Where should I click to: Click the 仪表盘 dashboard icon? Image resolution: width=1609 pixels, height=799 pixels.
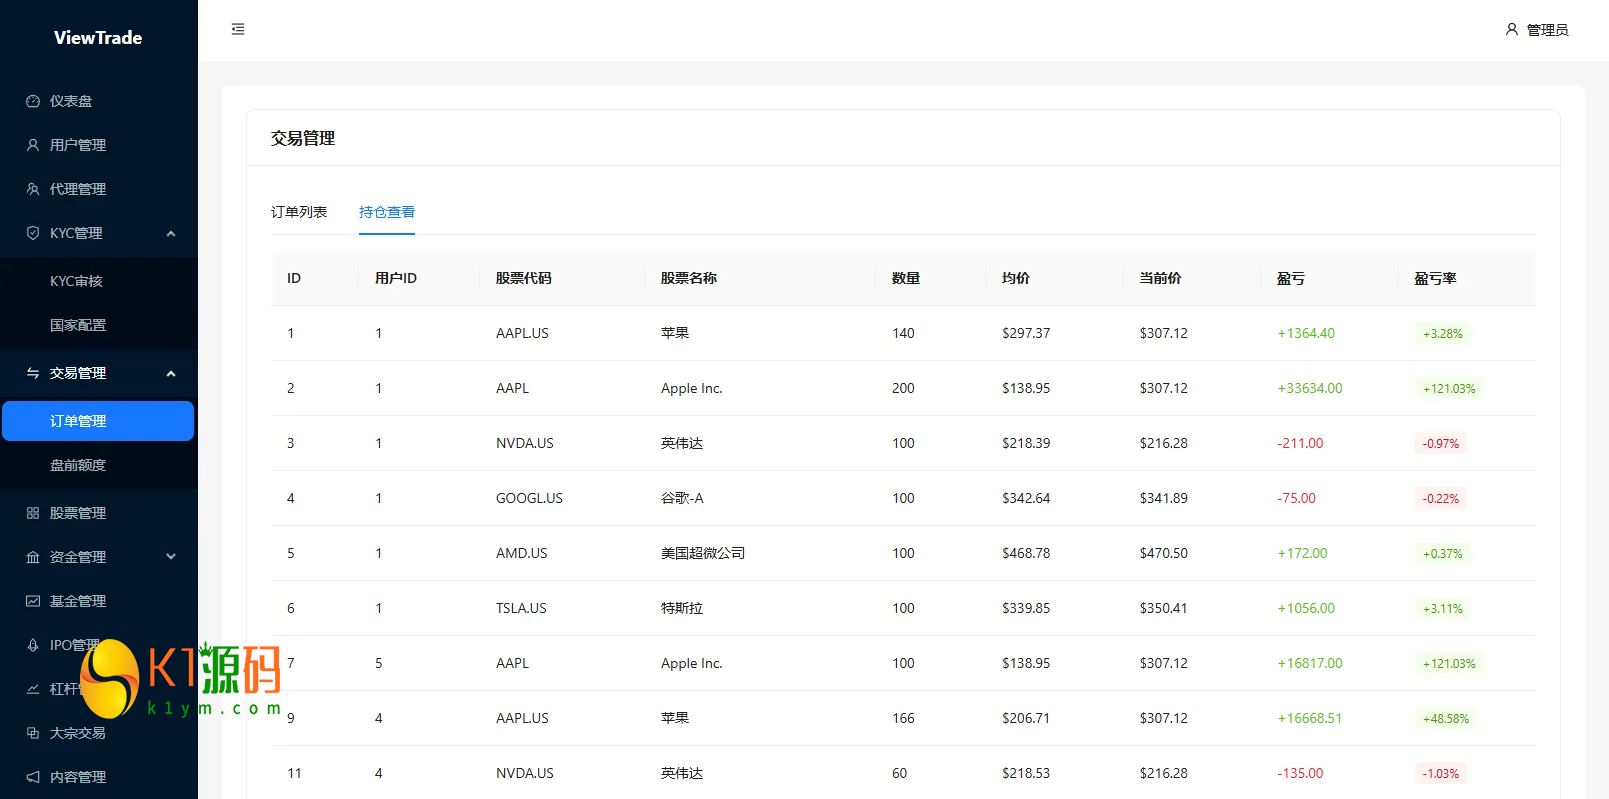tap(33, 101)
